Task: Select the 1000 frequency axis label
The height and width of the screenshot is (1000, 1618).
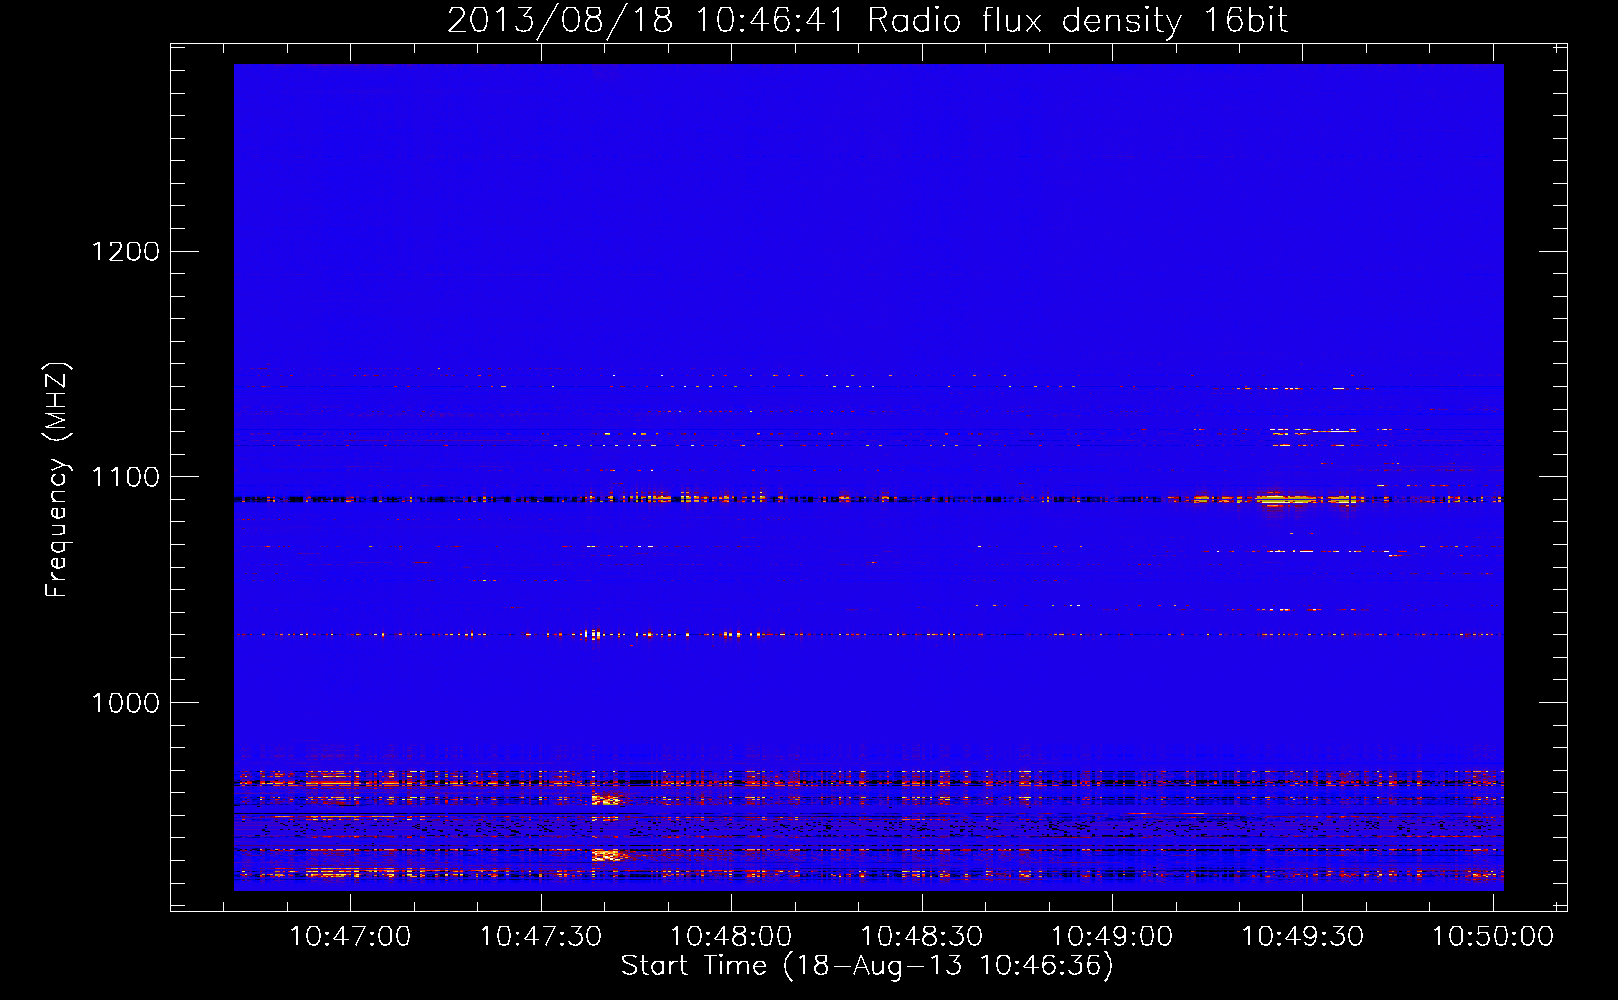Action: click(126, 703)
